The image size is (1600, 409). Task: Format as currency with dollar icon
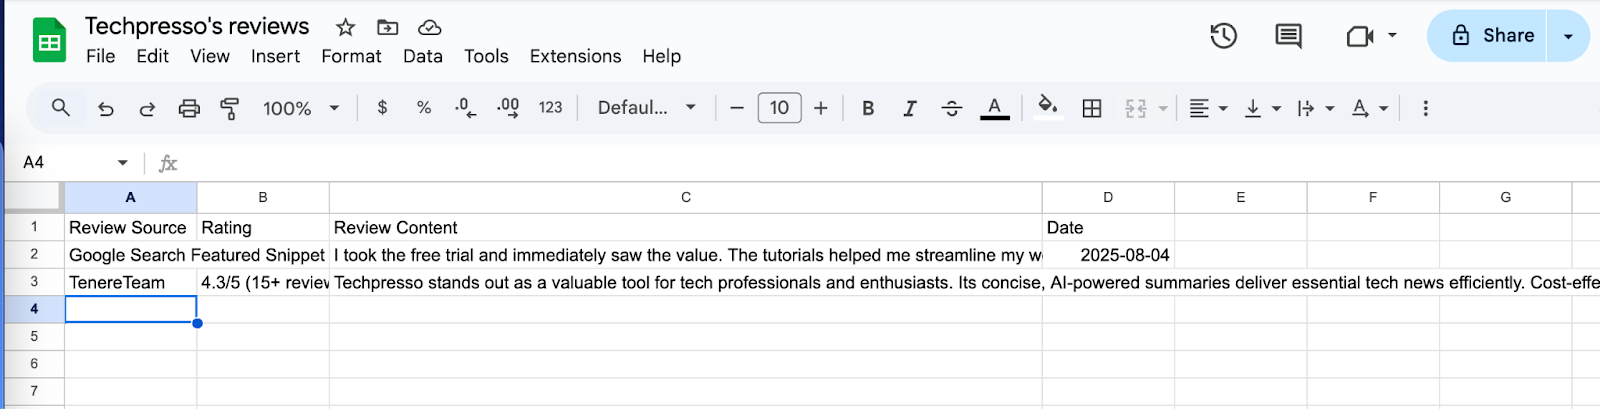point(382,107)
